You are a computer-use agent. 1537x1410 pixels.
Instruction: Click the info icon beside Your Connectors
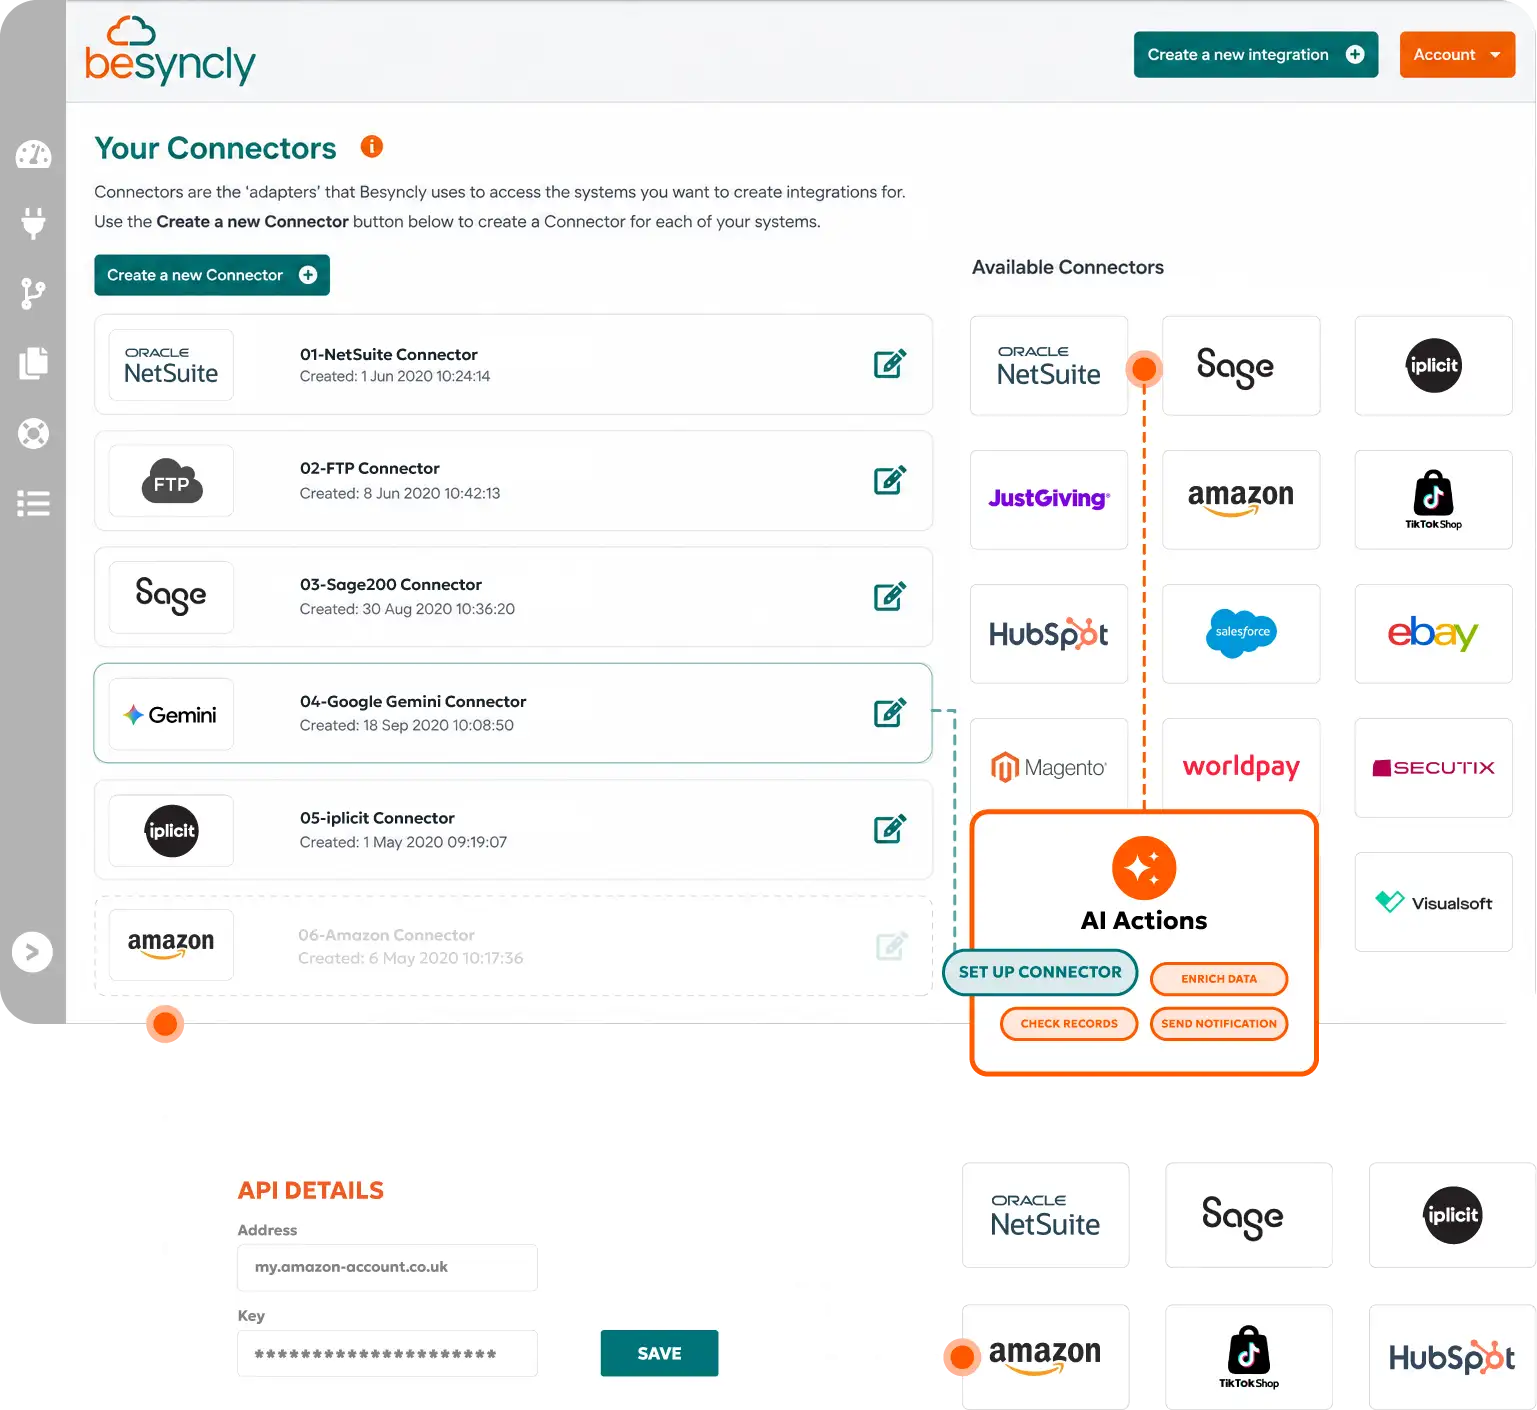pyautogui.click(x=372, y=147)
